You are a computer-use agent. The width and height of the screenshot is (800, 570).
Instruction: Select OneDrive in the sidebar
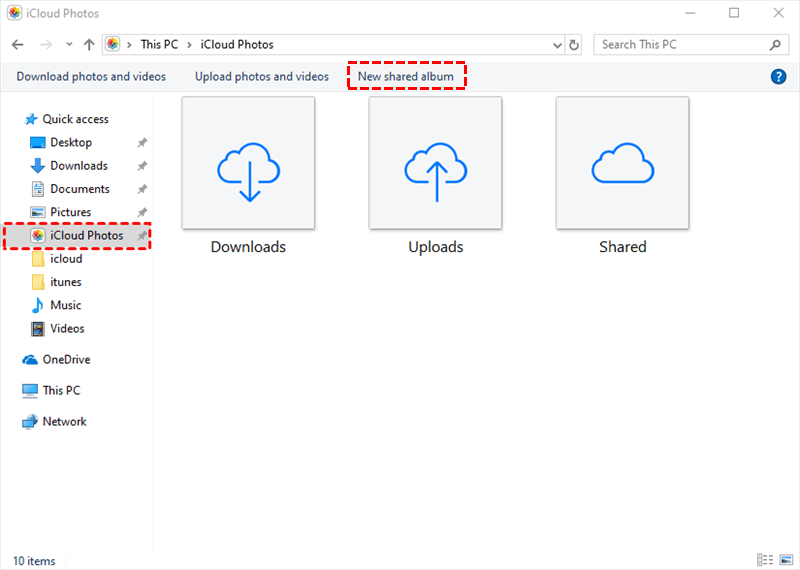(66, 359)
